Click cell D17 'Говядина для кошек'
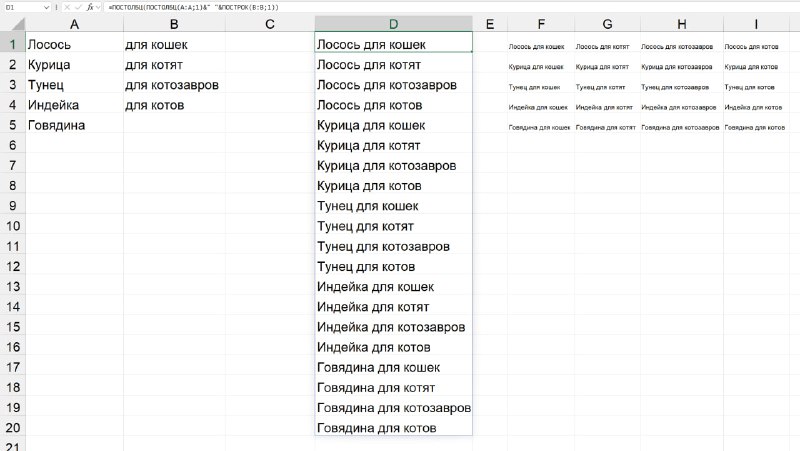This screenshot has width=800, height=451. [x=393, y=367]
